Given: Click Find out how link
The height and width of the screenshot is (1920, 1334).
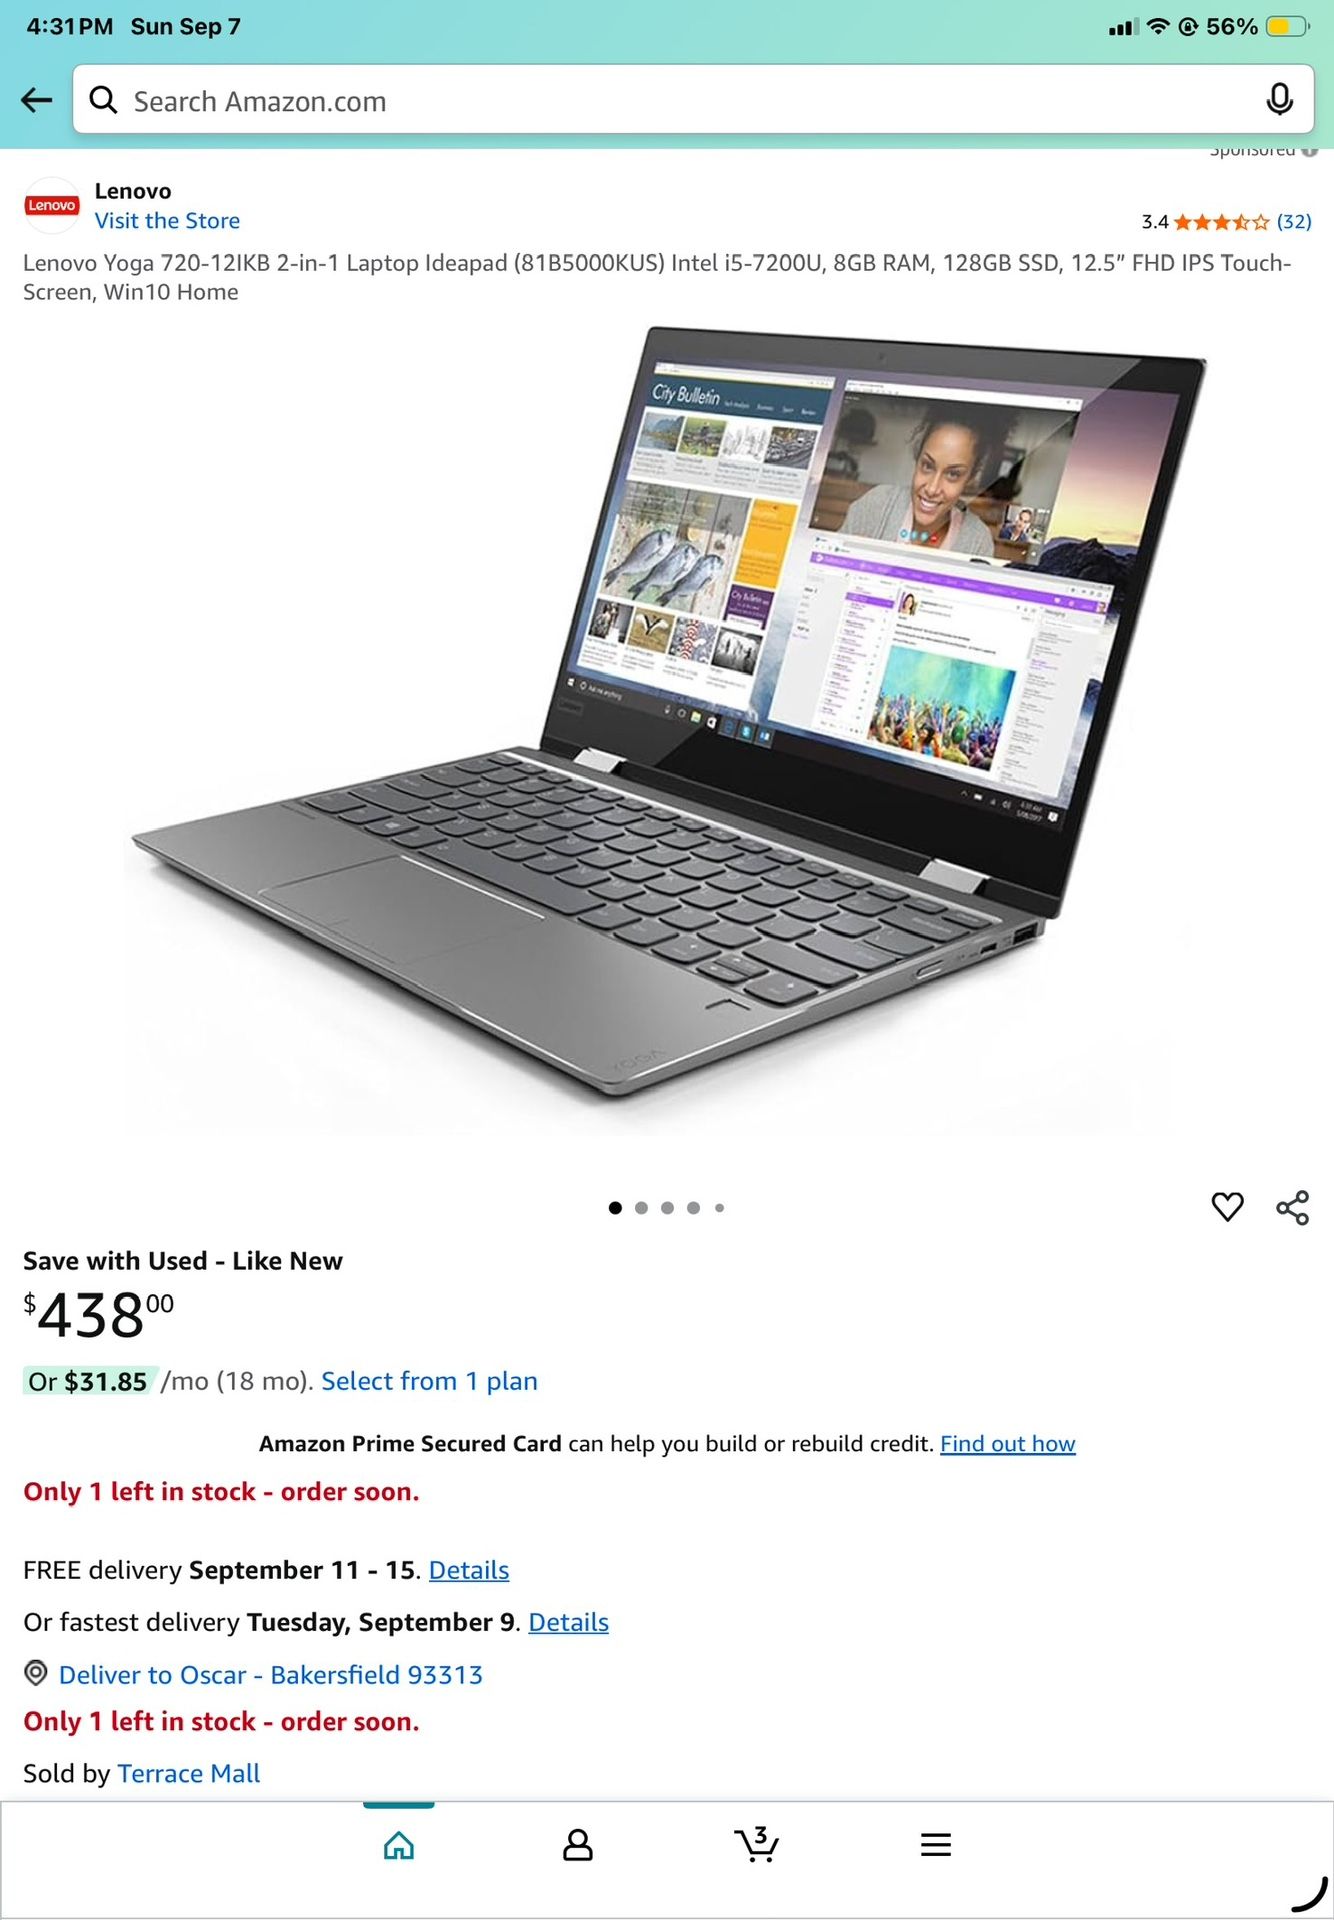Looking at the screenshot, I should pyautogui.click(x=1007, y=1444).
